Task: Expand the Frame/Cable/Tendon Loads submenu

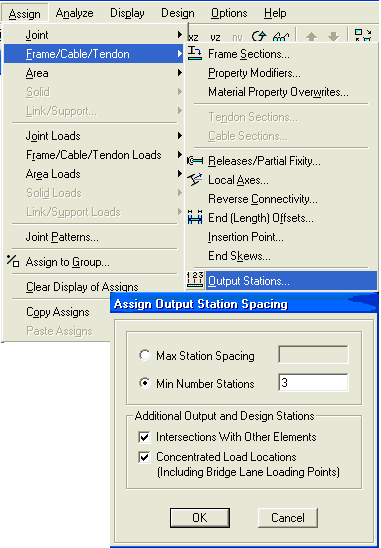Action: 93,154
